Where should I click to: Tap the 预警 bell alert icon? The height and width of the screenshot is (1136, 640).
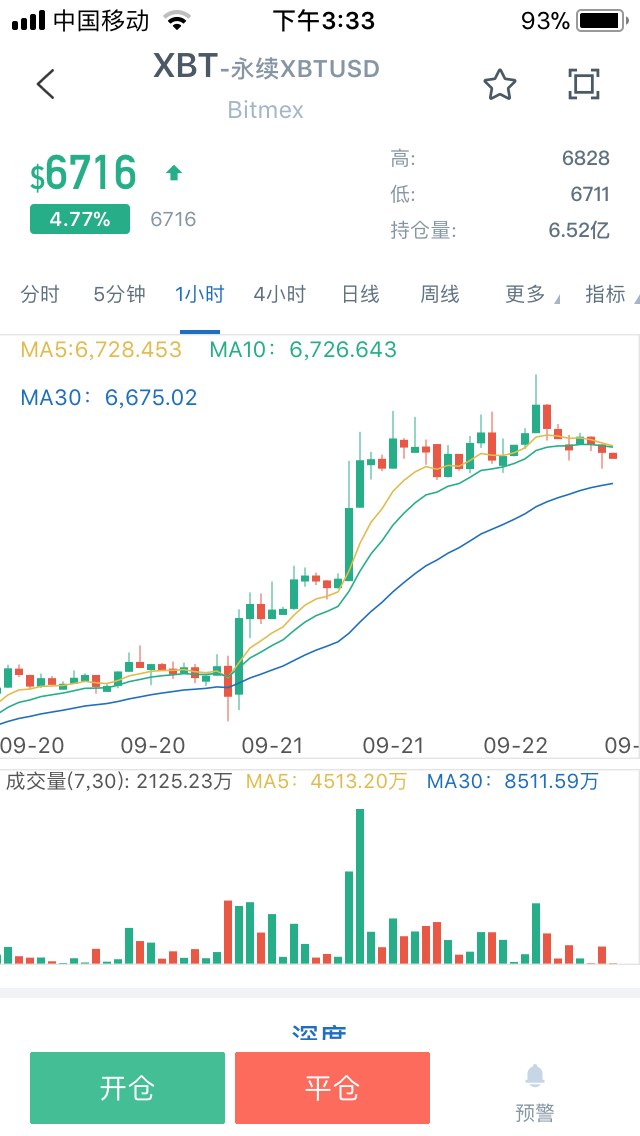[534, 1078]
